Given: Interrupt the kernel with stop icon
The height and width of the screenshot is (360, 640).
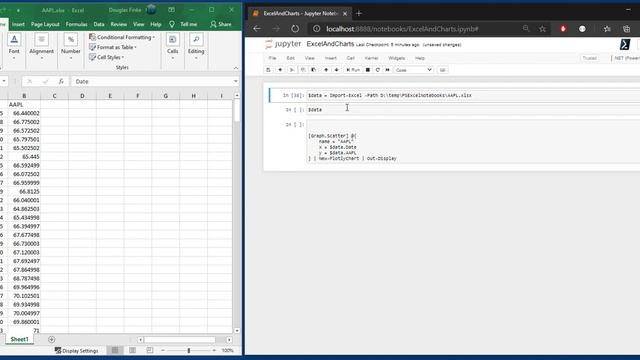Looking at the screenshot, I should (x=367, y=70).
